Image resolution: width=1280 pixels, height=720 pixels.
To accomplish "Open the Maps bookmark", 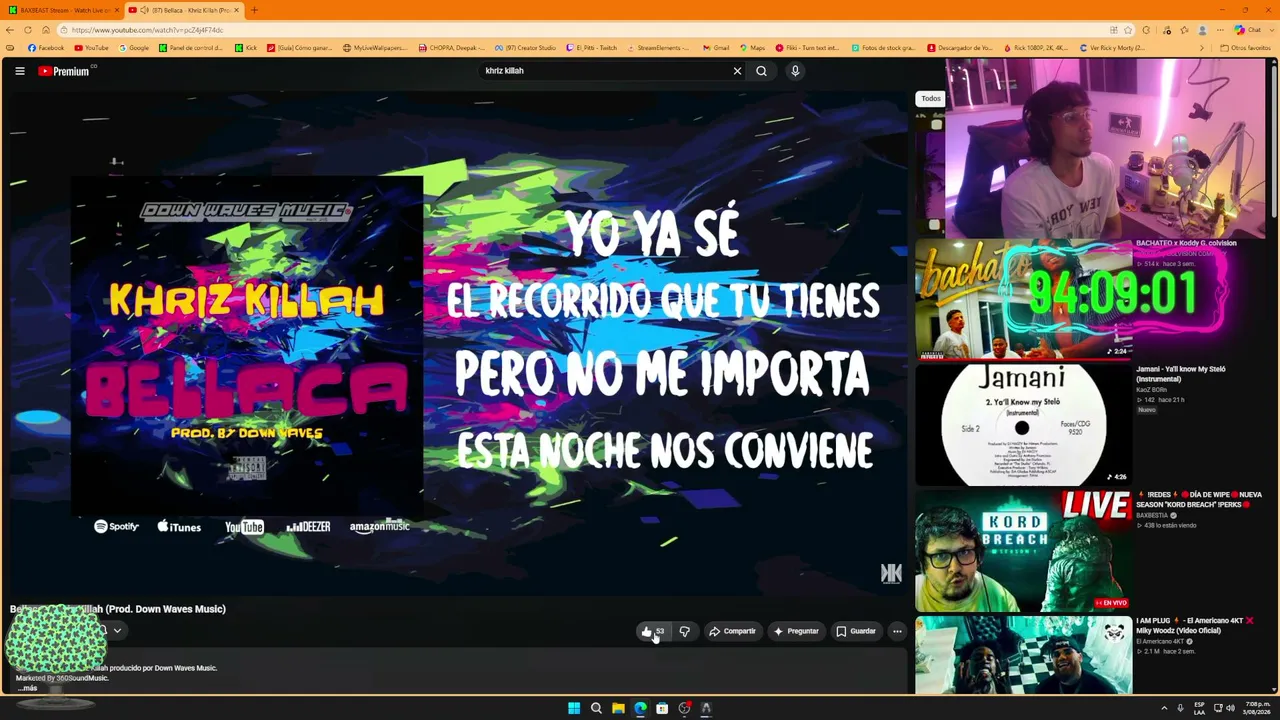I will 752,48.
